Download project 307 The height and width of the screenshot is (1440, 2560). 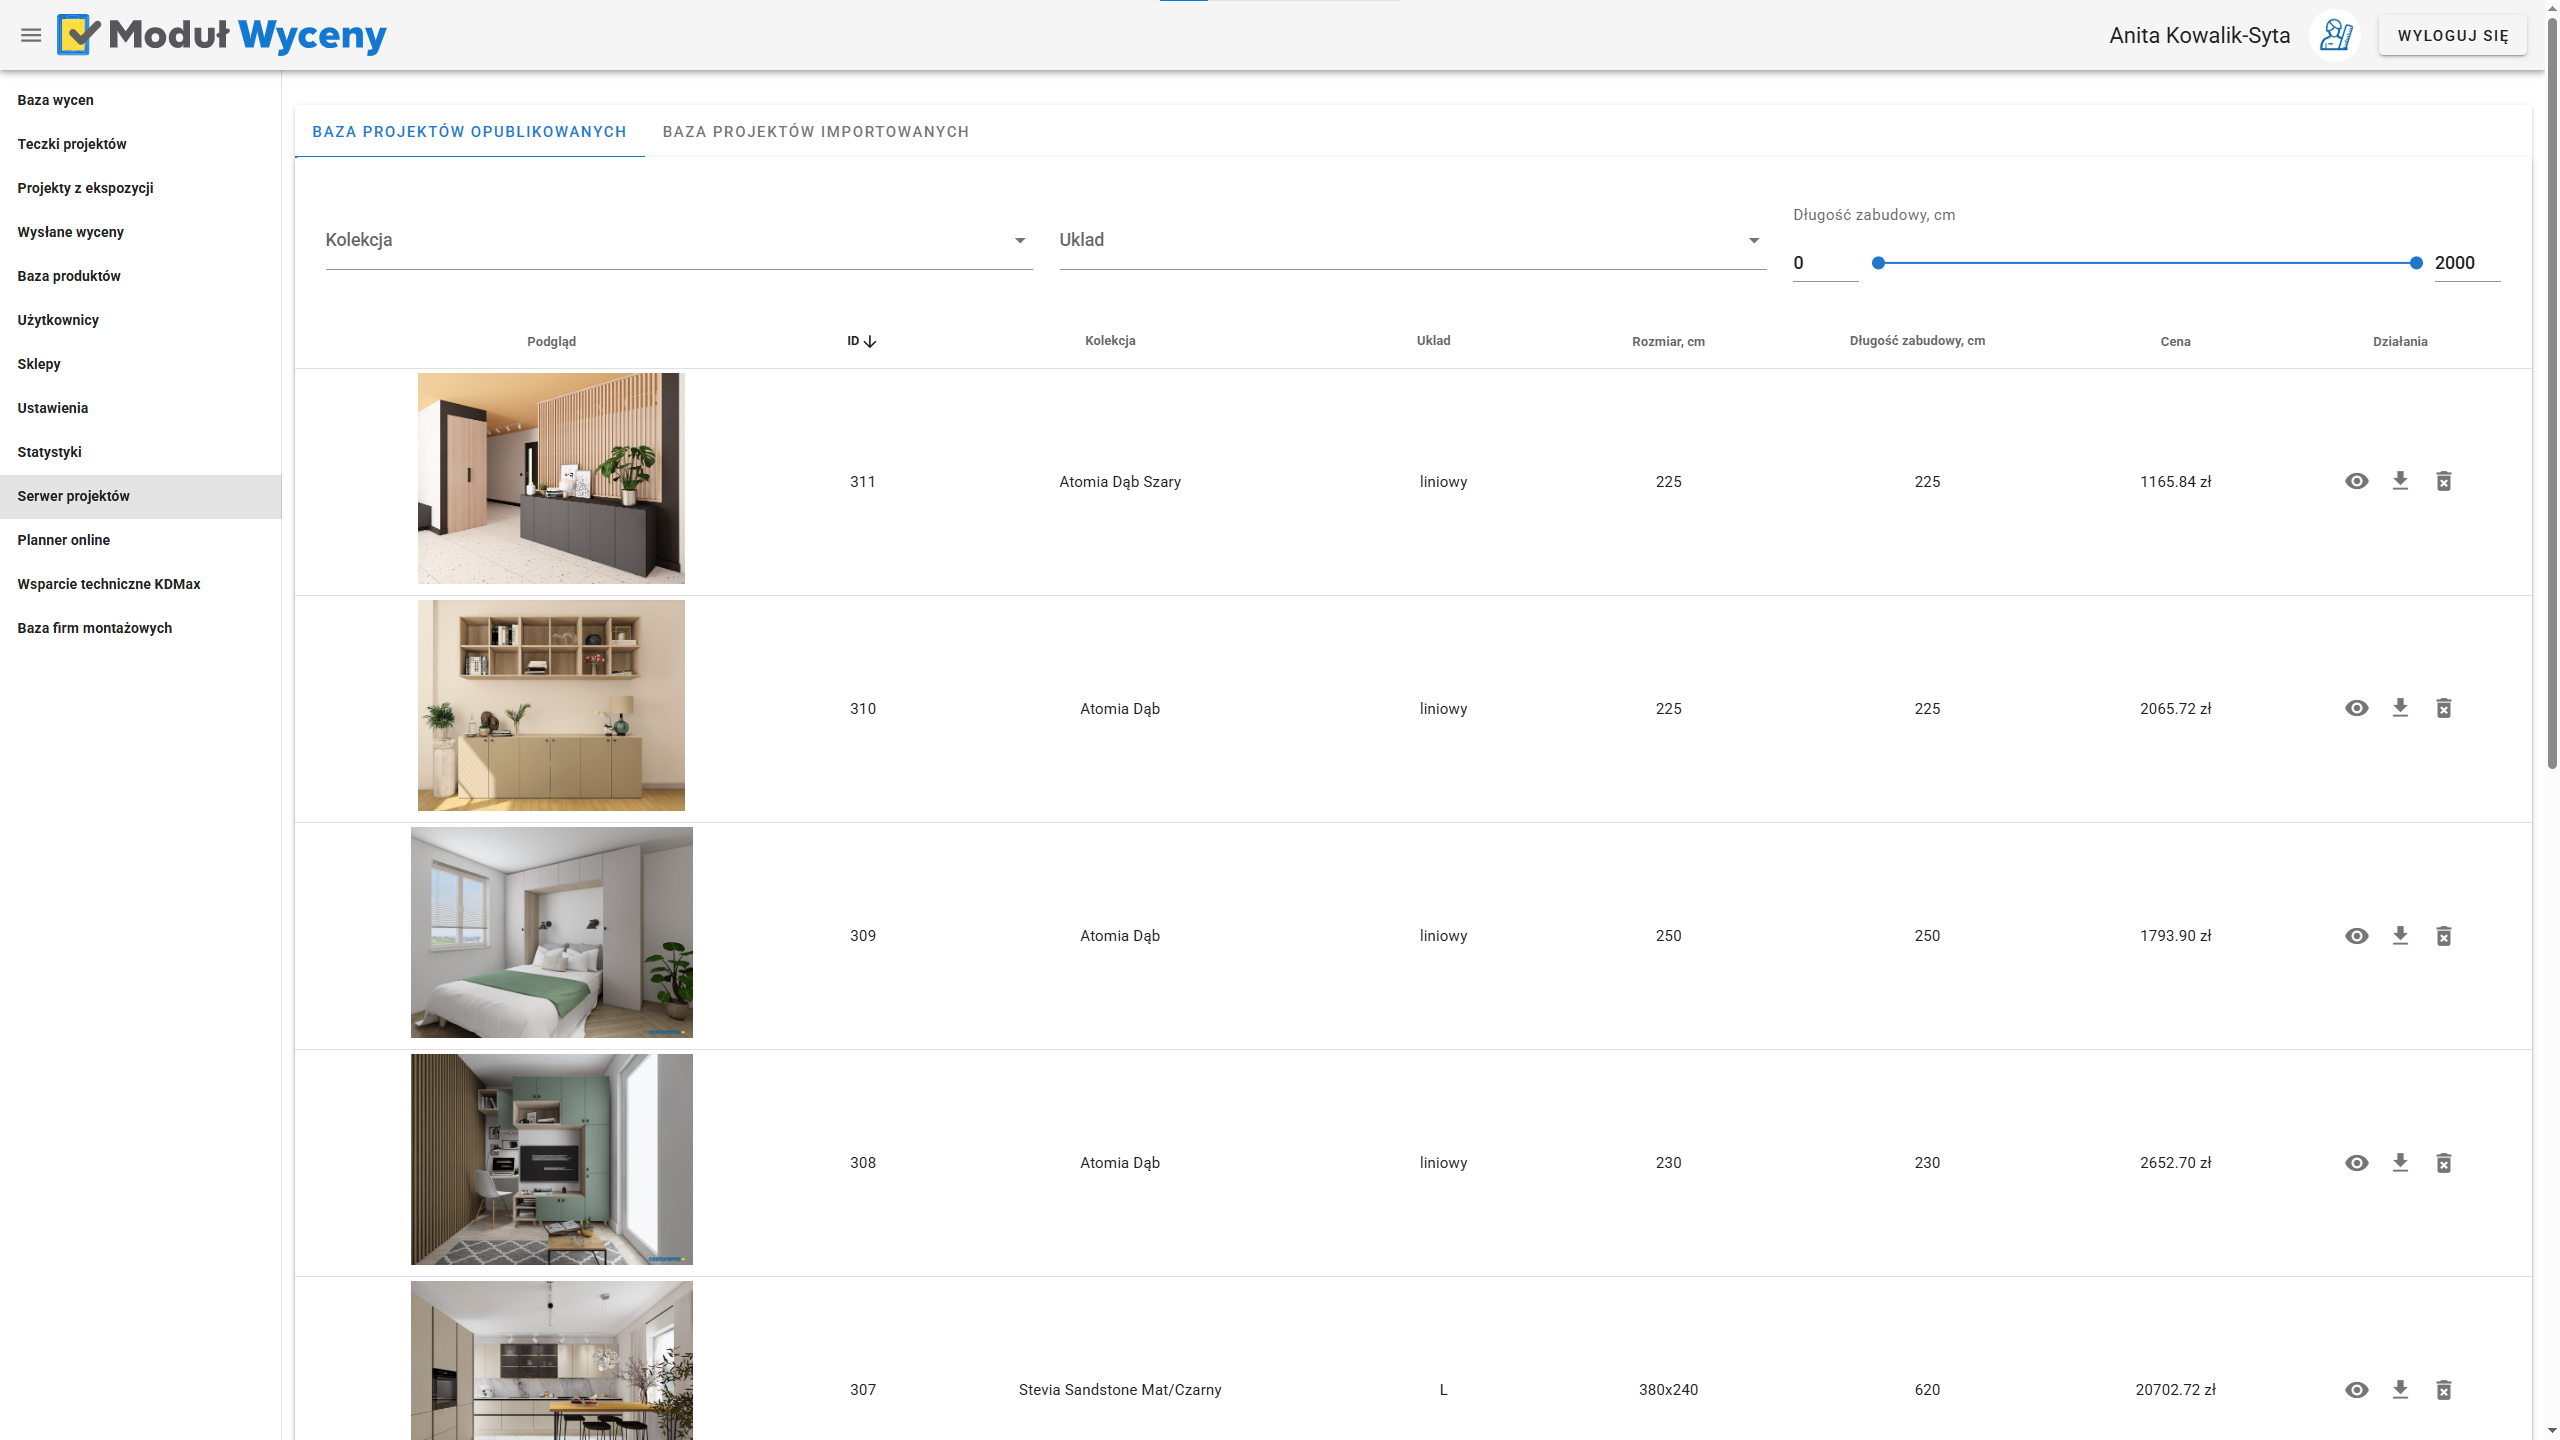coord(2400,1389)
